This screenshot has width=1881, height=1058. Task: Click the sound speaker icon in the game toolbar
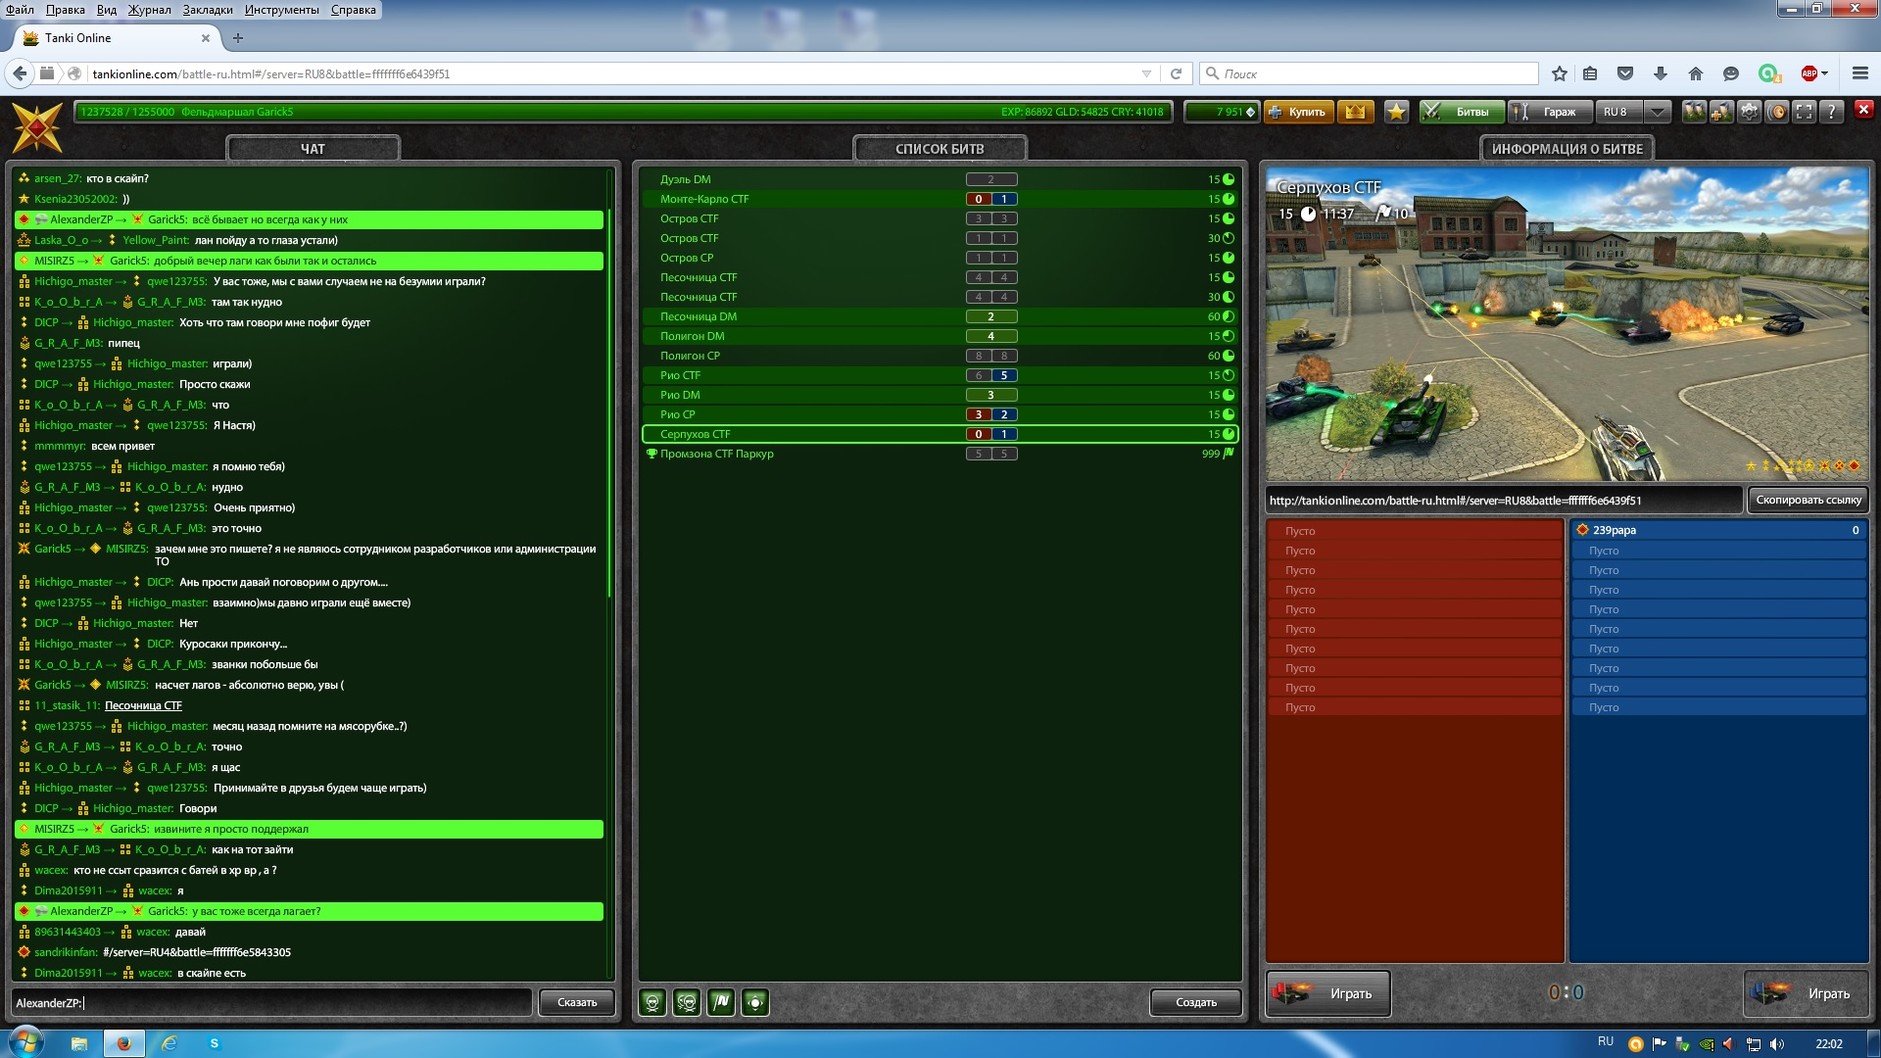click(1777, 112)
